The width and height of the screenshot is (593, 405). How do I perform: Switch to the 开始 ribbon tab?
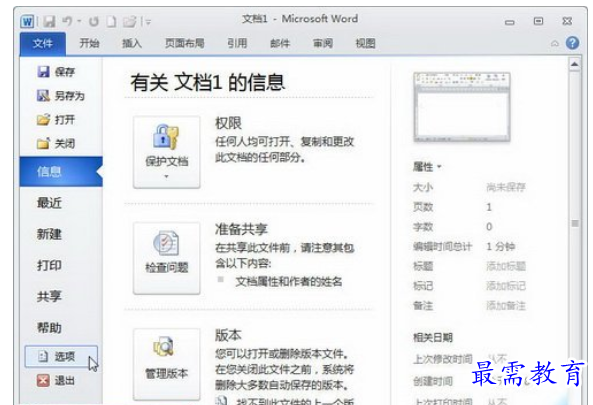[x=89, y=43]
